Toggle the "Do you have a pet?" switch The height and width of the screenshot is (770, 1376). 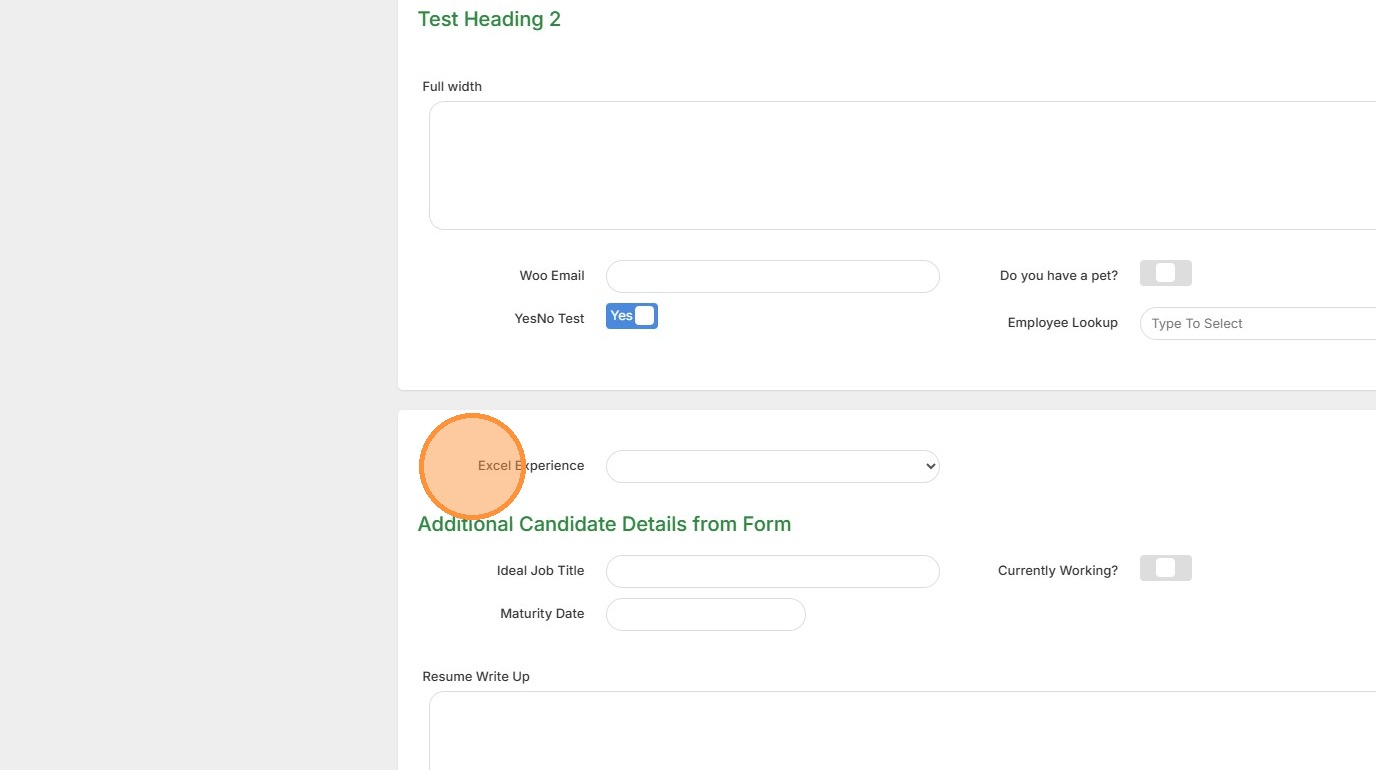[1165, 273]
